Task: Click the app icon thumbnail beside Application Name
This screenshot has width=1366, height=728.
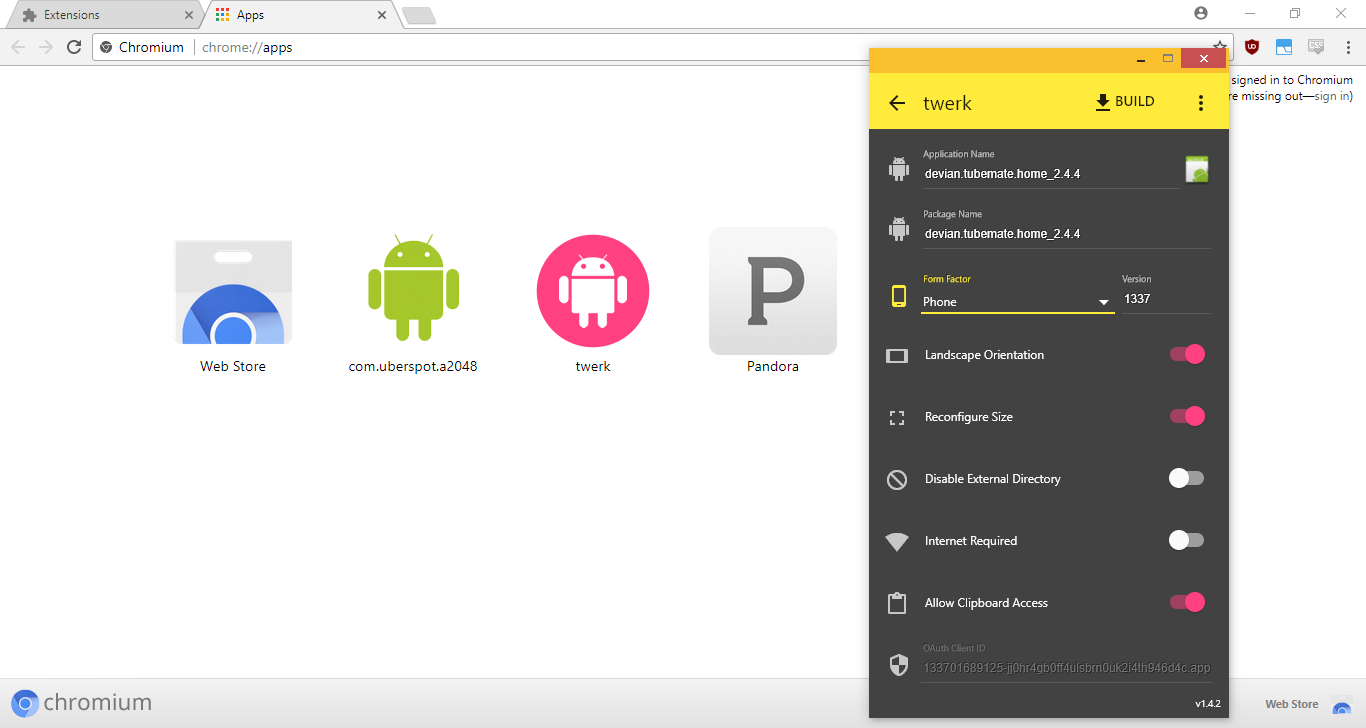Action: (x=1197, y=170)
